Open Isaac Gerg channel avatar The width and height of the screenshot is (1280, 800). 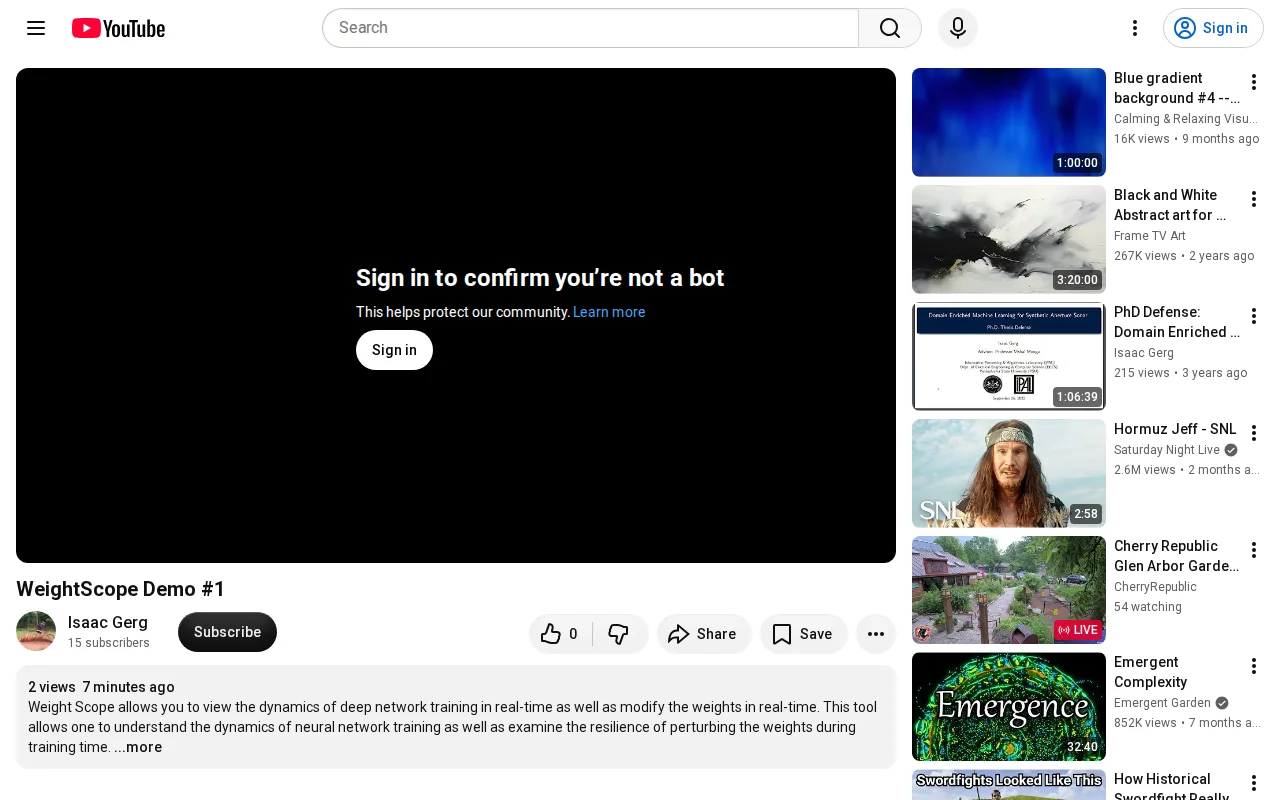tap(36, 631)
